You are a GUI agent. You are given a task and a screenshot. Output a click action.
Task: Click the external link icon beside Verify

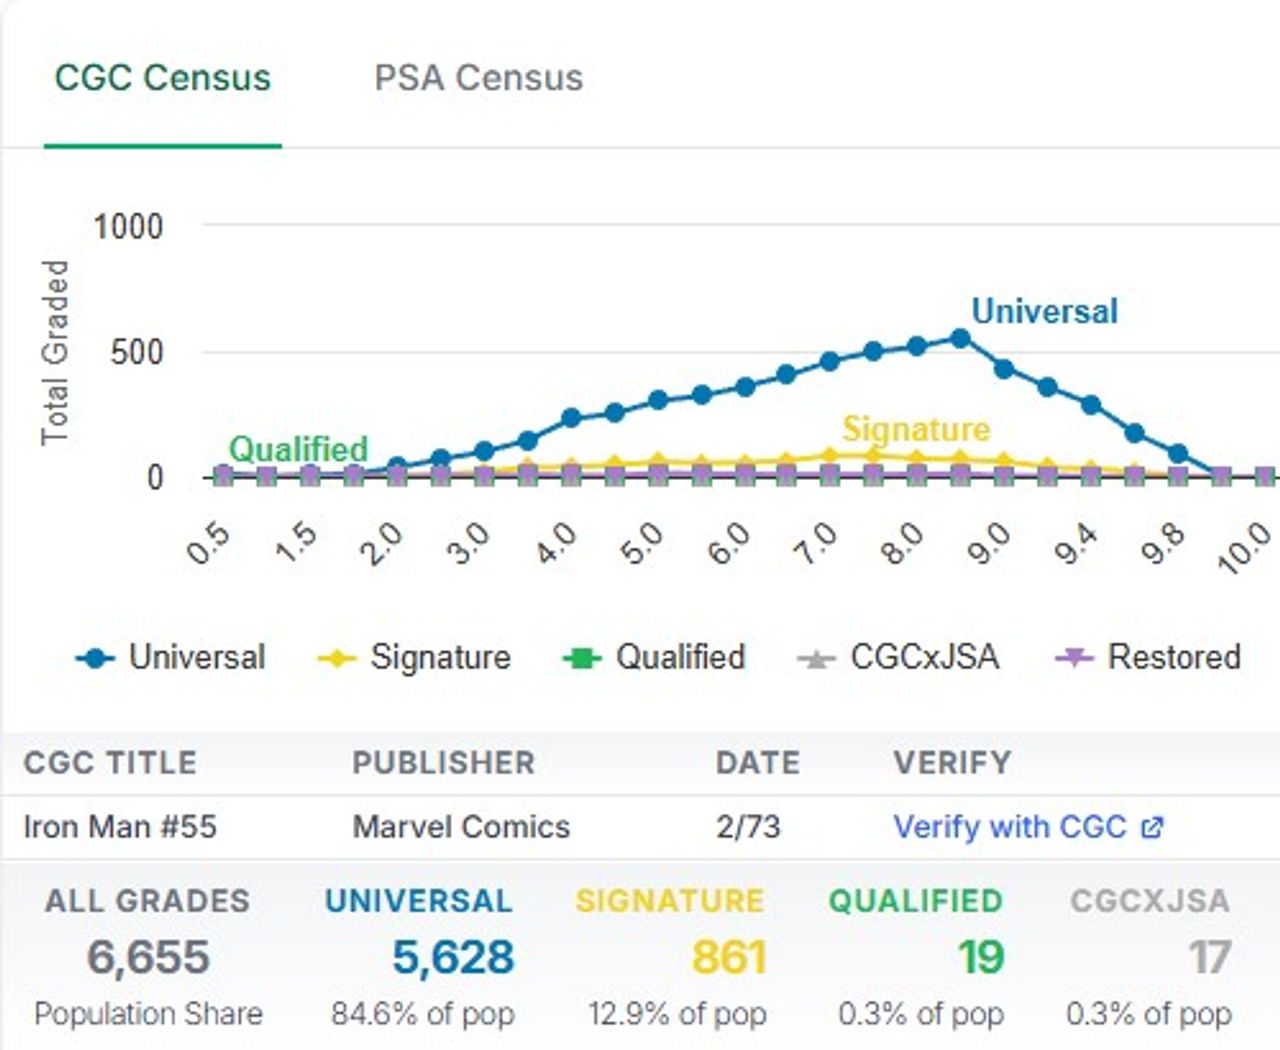[1152, 827]
